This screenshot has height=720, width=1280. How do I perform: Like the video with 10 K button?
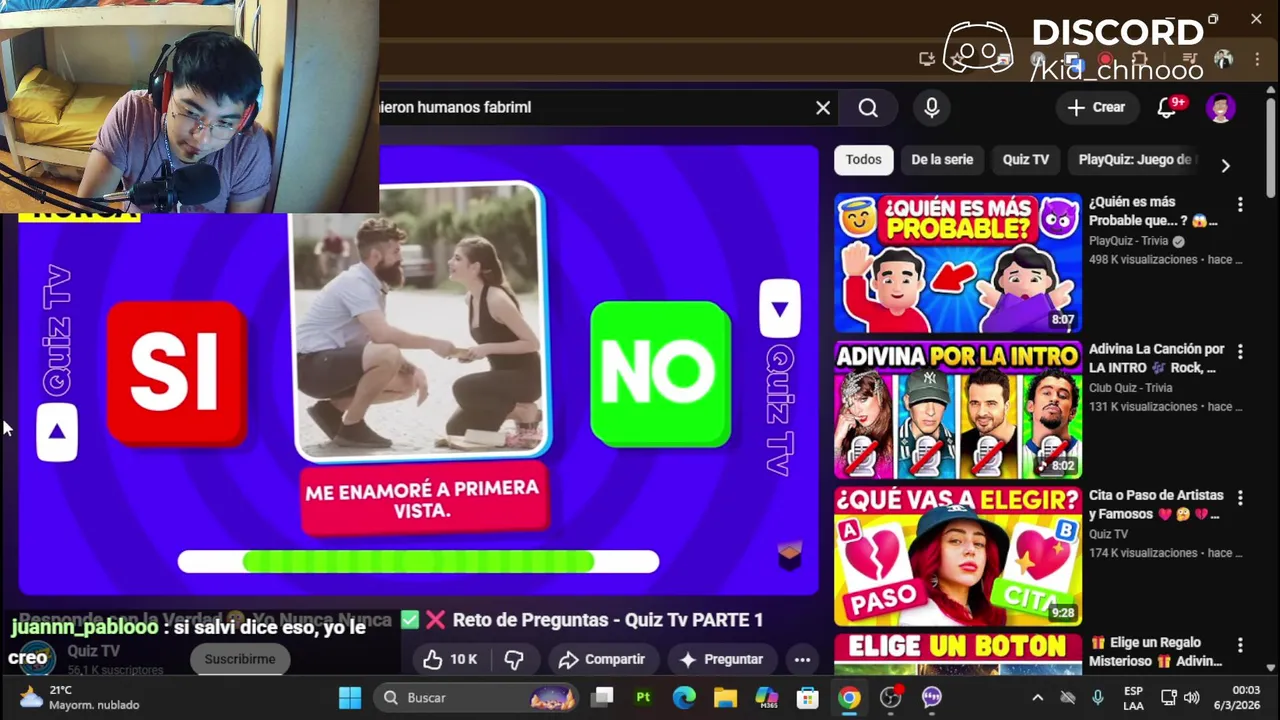pyautogui.click(x=450, y=659)
